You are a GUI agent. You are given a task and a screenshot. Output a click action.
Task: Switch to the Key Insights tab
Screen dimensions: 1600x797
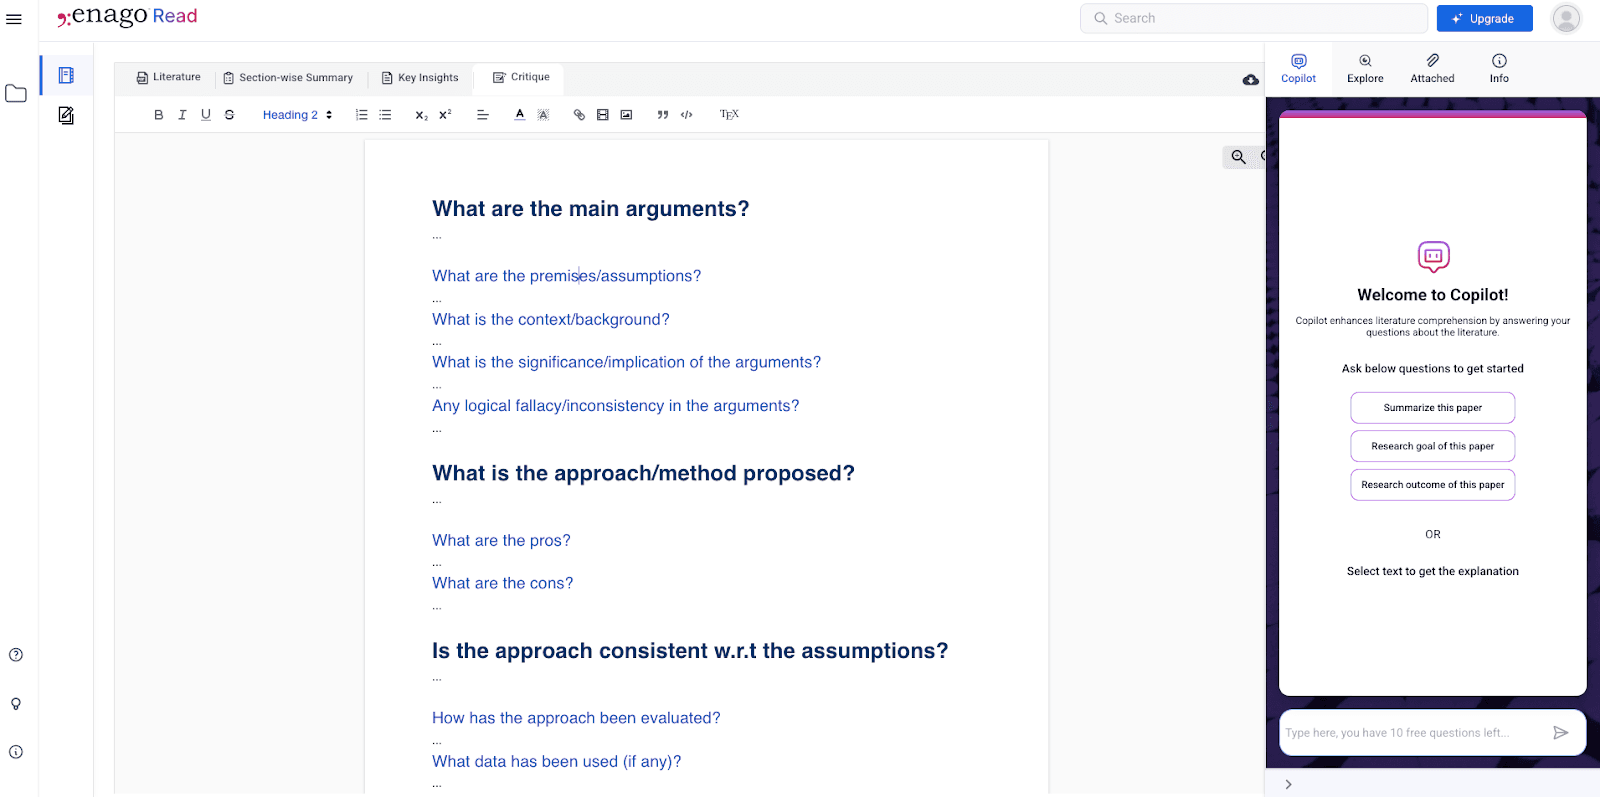420,78
